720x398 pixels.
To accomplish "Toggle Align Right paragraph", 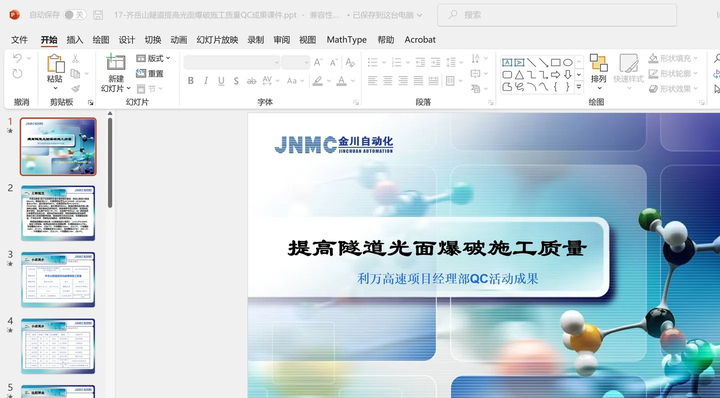I will [x=403, y=81].
